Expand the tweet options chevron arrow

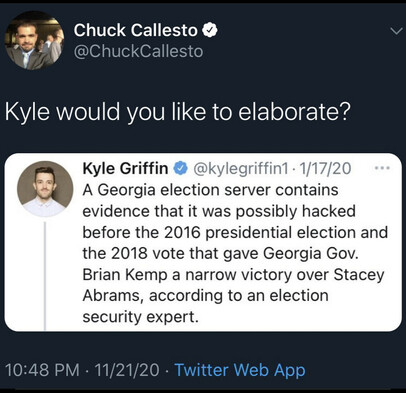tap(396, 32)
